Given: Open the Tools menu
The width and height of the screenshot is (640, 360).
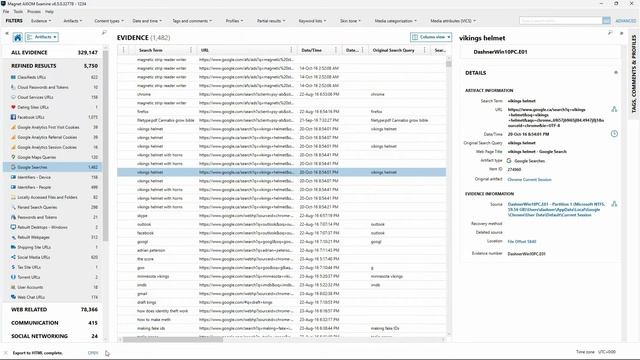Looking at the screenshot, I should coord(18,12).
